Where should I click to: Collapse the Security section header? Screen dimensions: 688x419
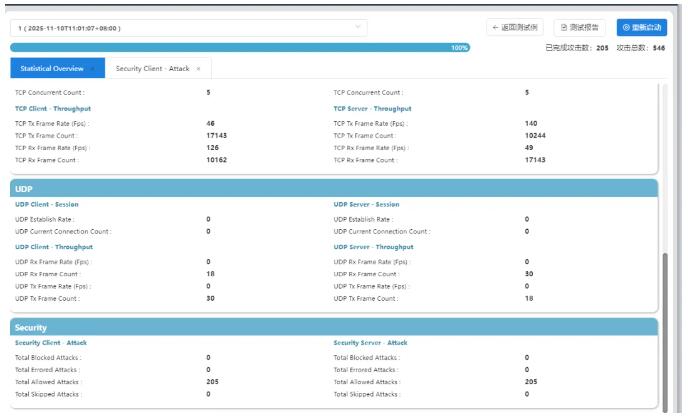(334, 327)
